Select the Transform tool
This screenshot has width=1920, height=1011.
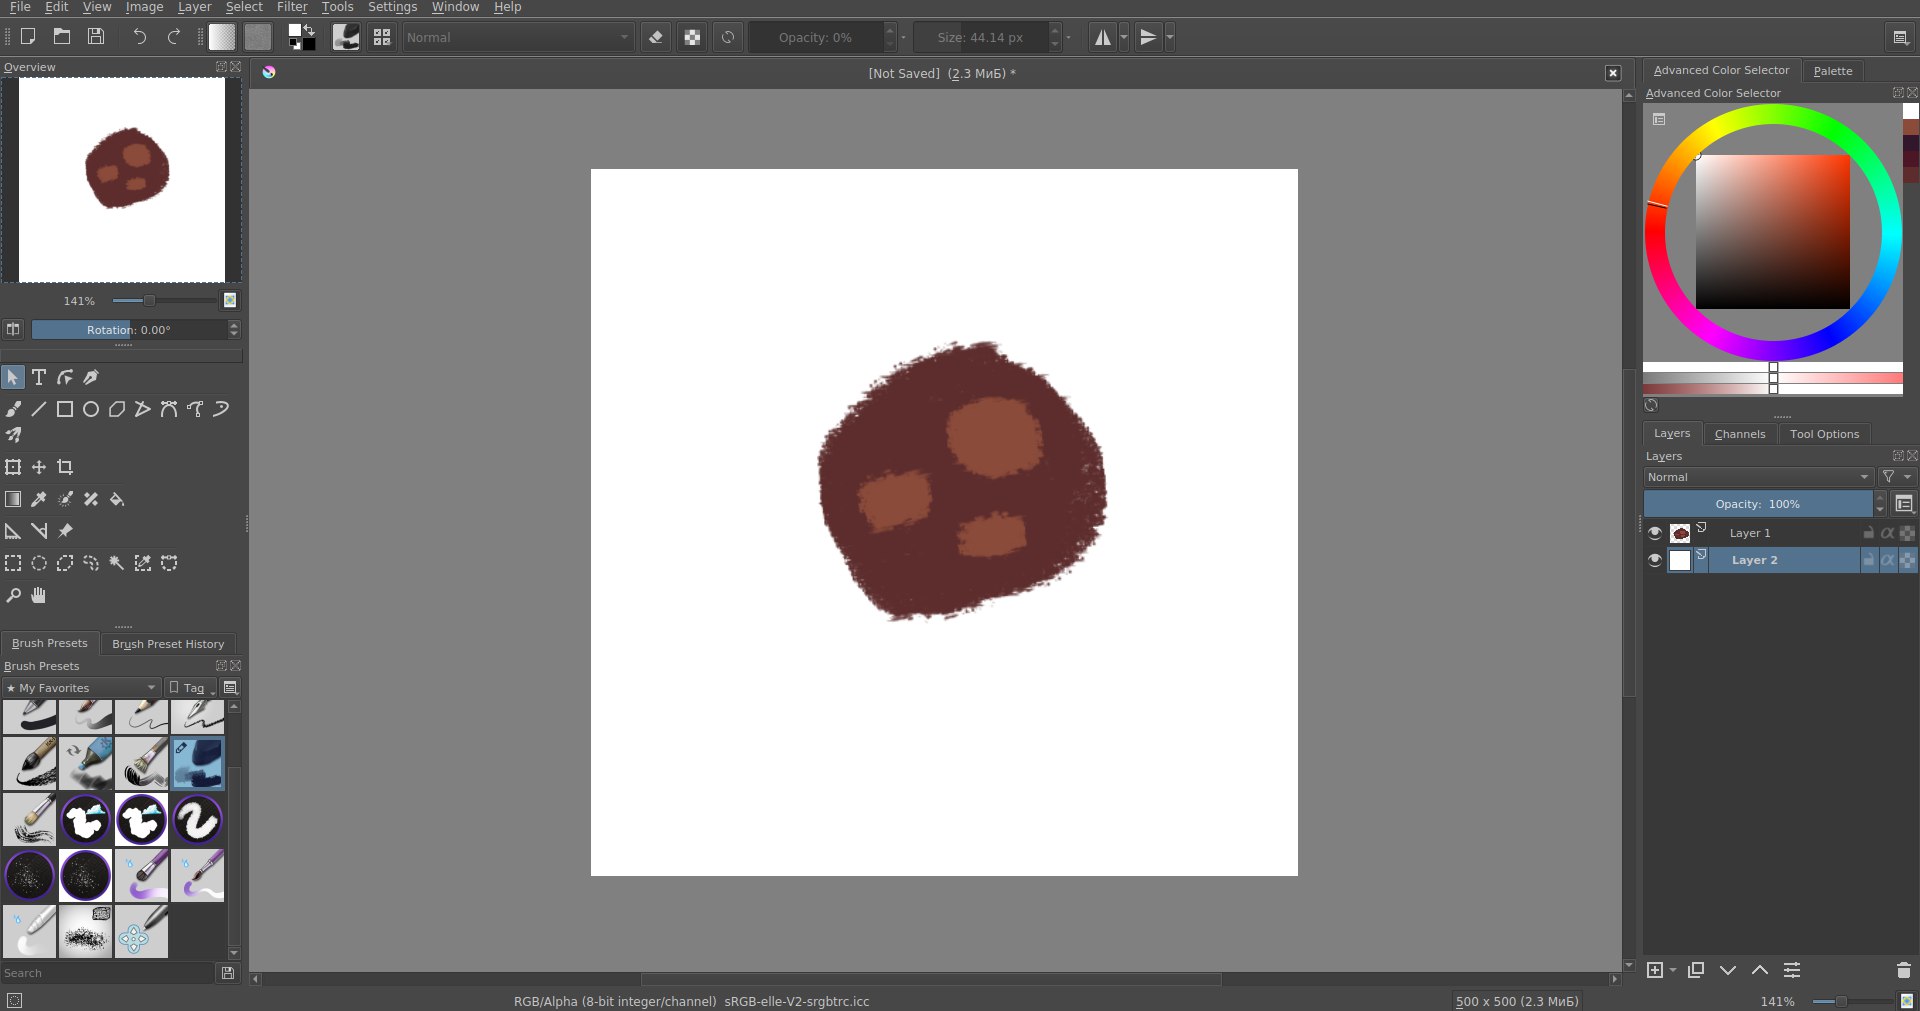pyautogui.click(x=13, y=467)
